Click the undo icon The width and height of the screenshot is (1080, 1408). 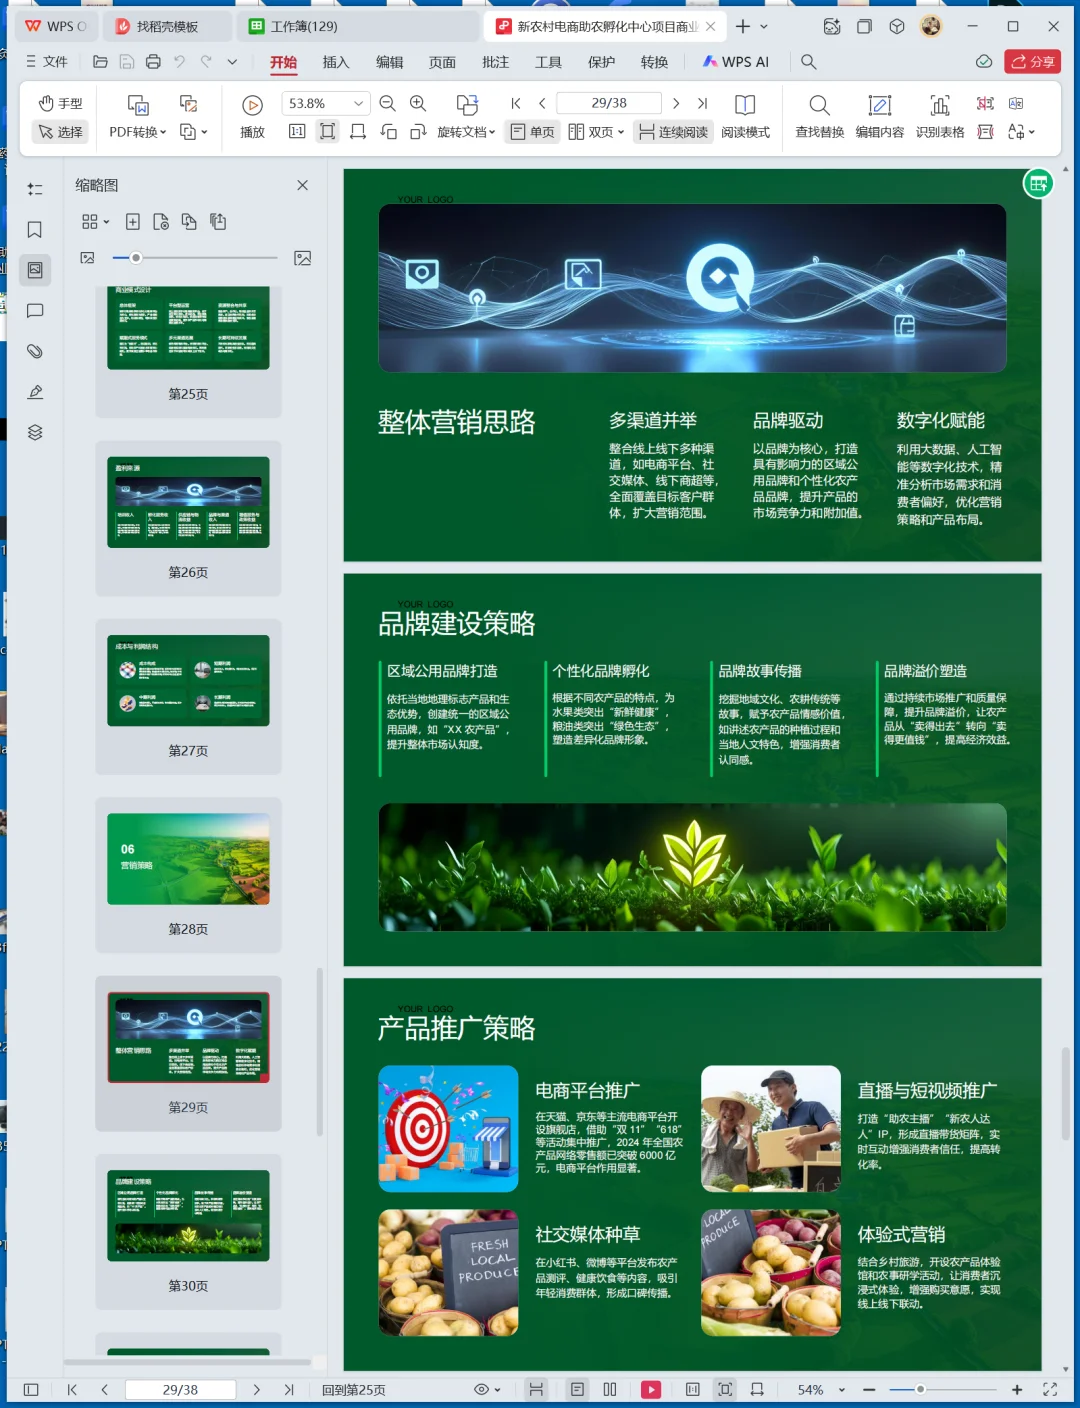point(180,62)
